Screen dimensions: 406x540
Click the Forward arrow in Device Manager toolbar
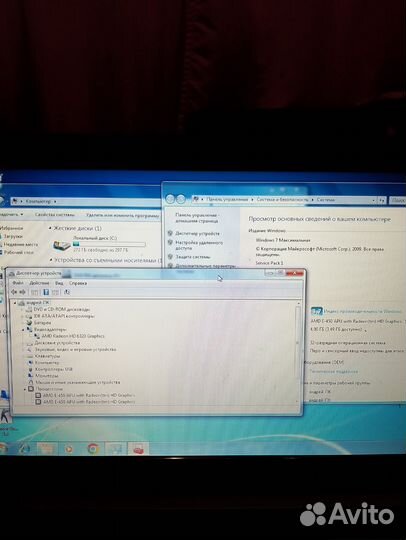(x=23, y=292)
